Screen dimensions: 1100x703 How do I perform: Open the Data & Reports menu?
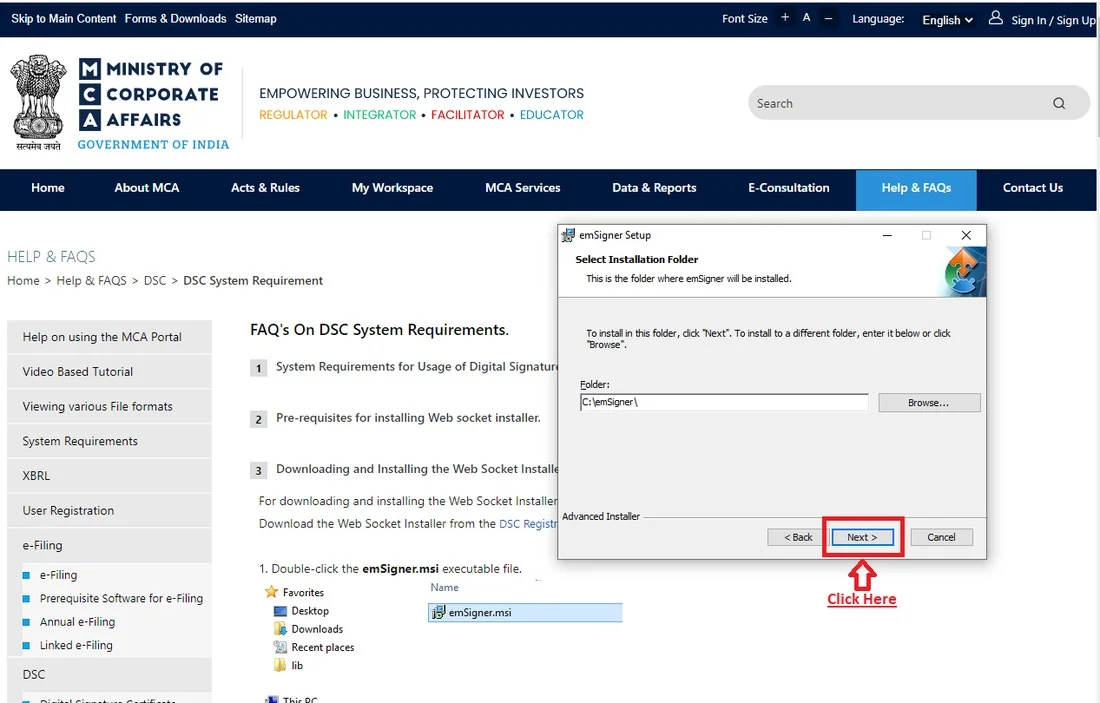pos(654,188)
